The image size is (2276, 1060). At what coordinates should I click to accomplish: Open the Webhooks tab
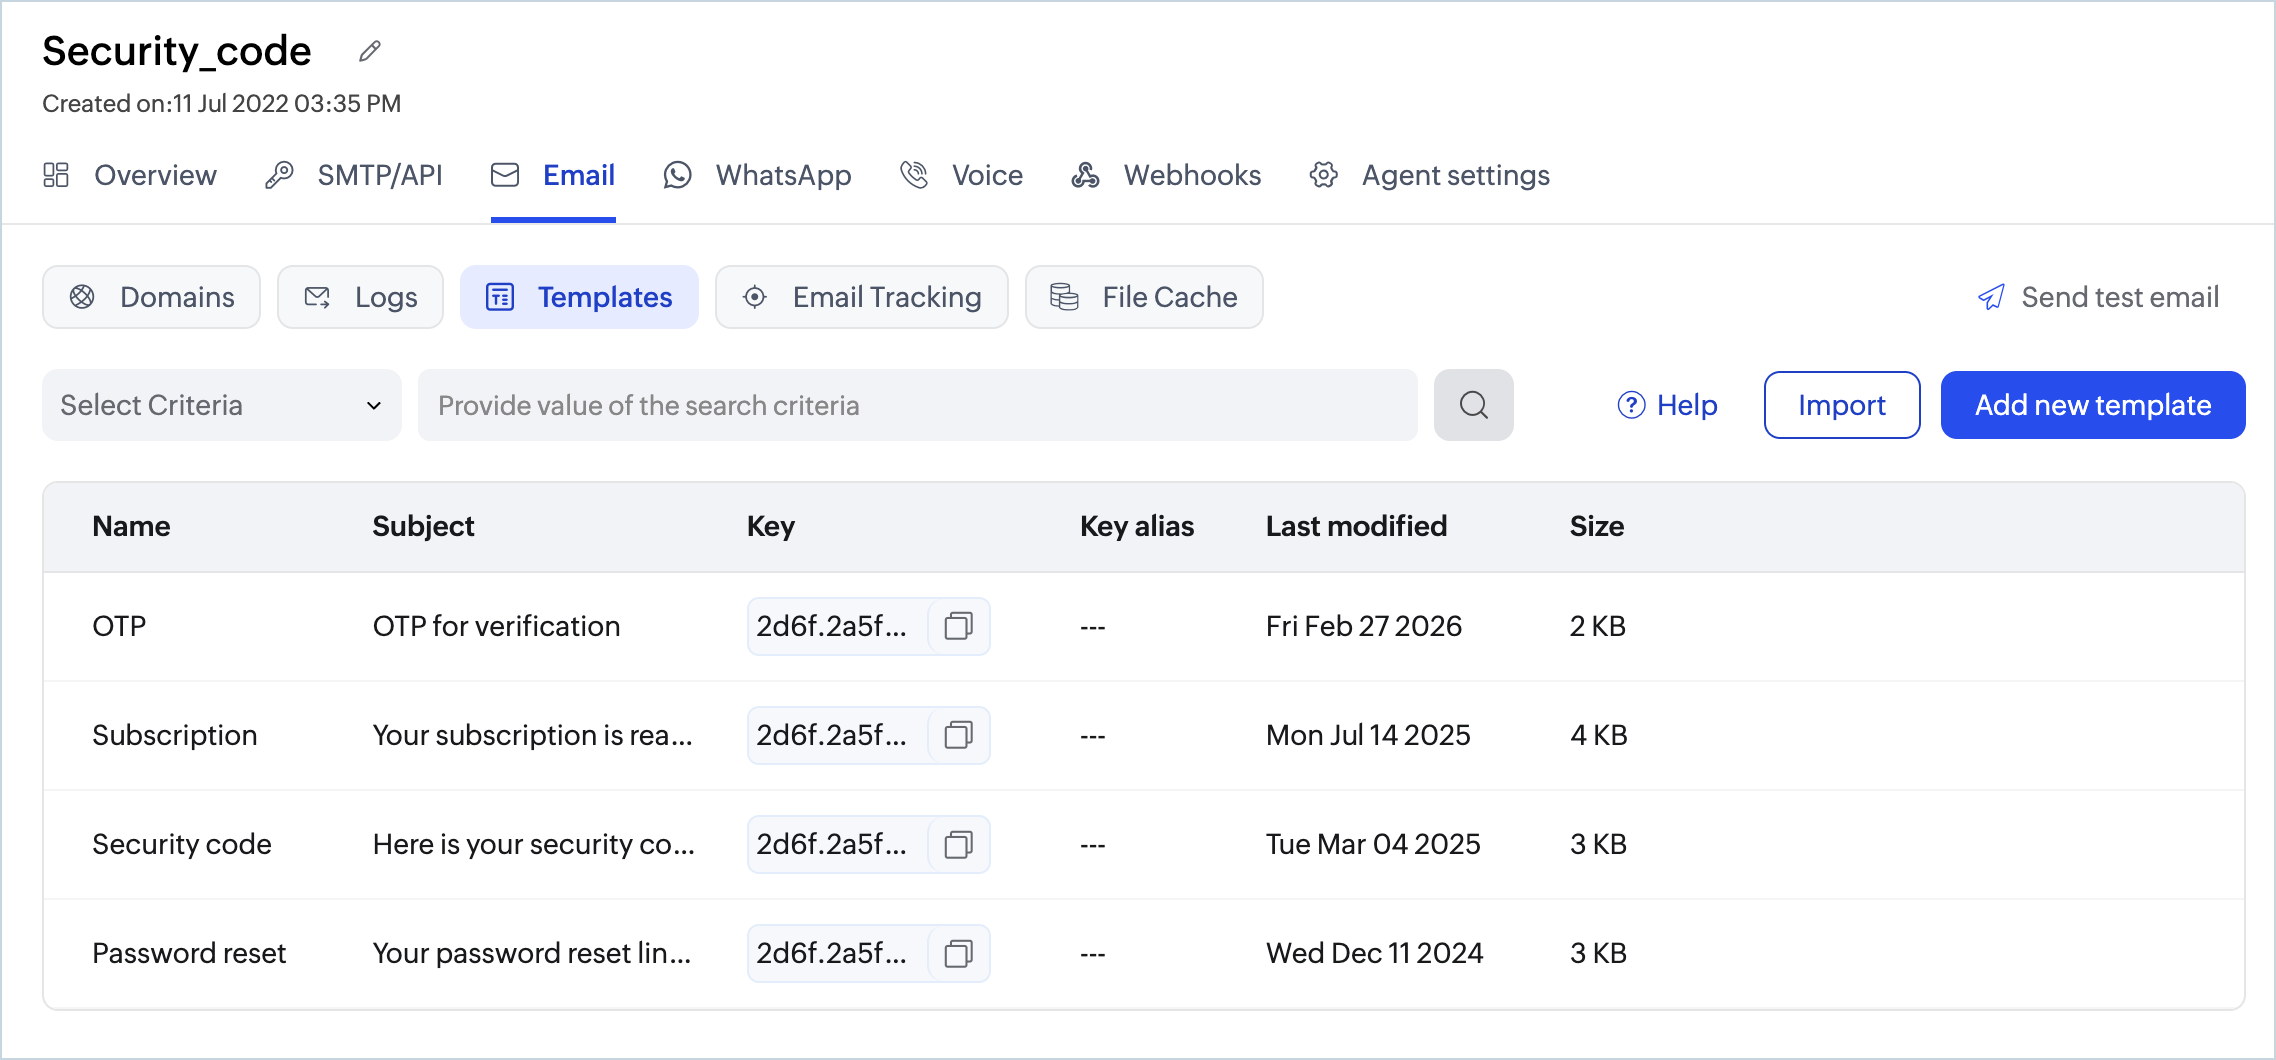tap(1166, 175)
